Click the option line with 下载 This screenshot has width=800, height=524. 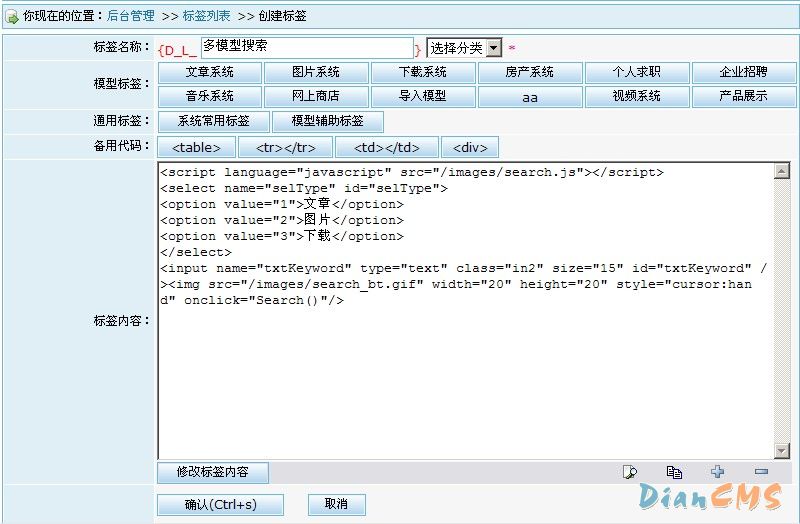click(x=282, y=236)
